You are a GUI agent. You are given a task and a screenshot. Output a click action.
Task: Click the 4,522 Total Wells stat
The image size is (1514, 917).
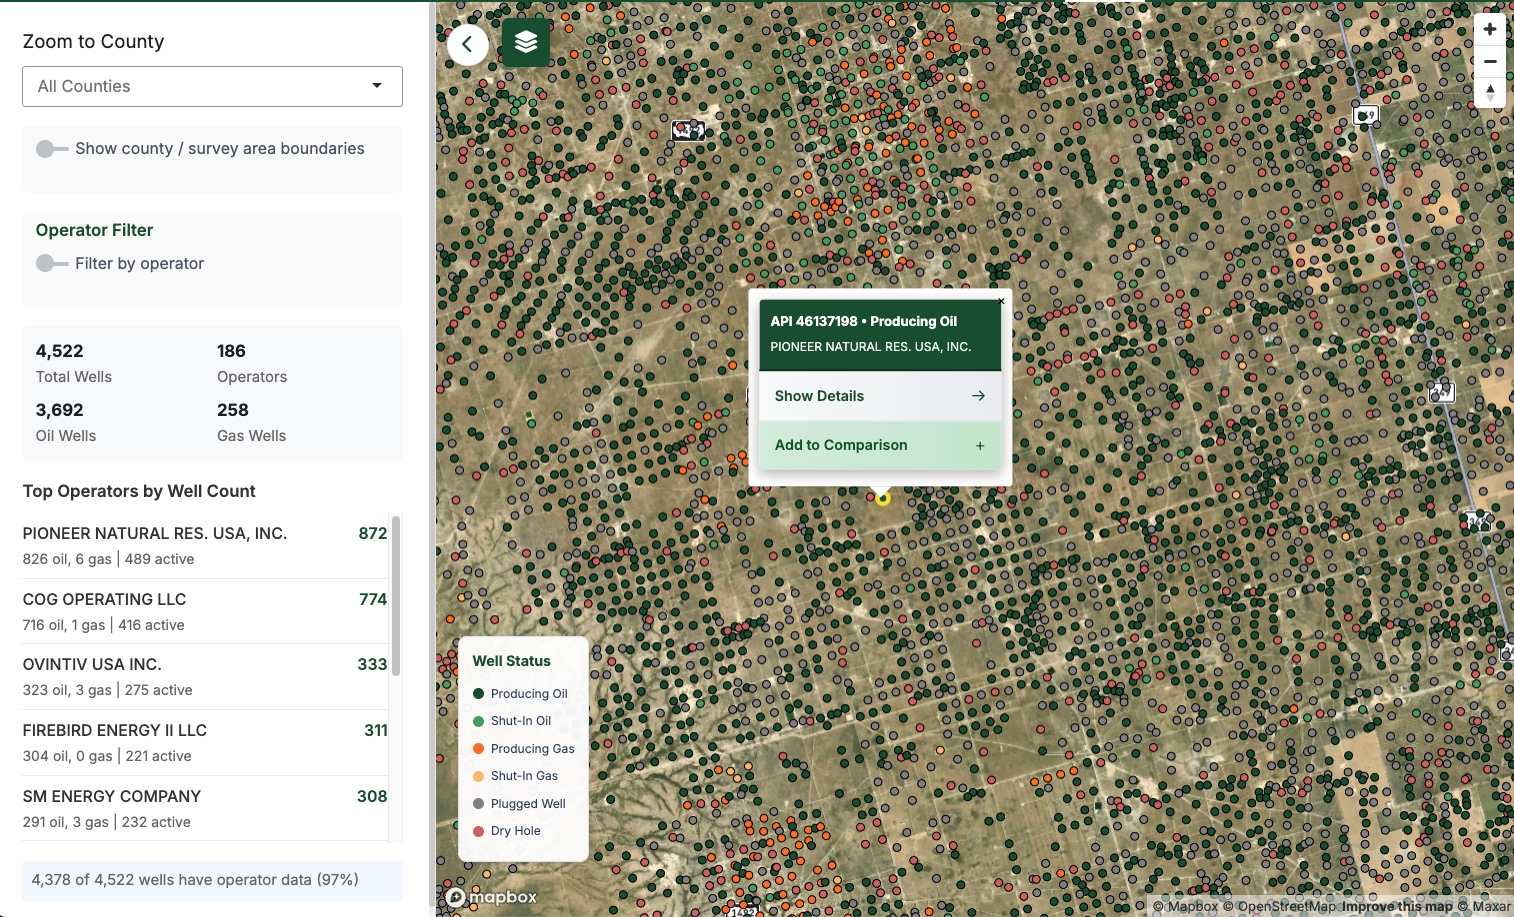[74, 363]
